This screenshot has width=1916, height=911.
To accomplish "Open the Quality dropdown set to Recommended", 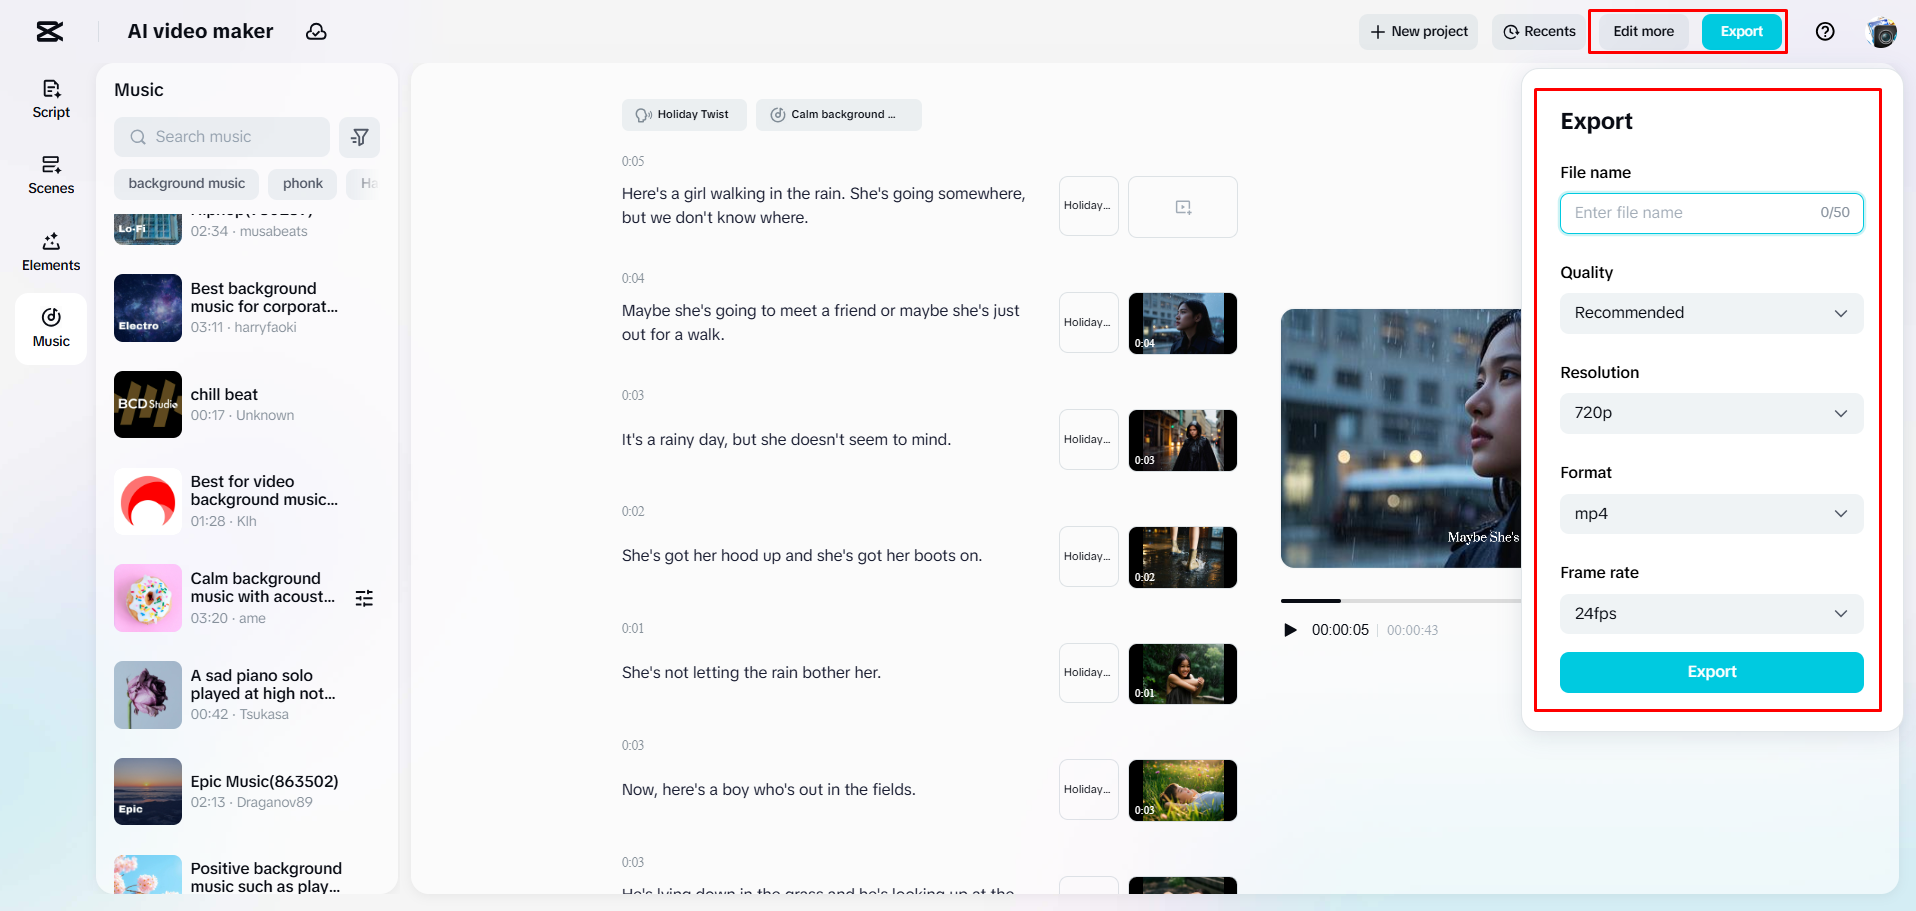I will click(x=1710, y=312).
